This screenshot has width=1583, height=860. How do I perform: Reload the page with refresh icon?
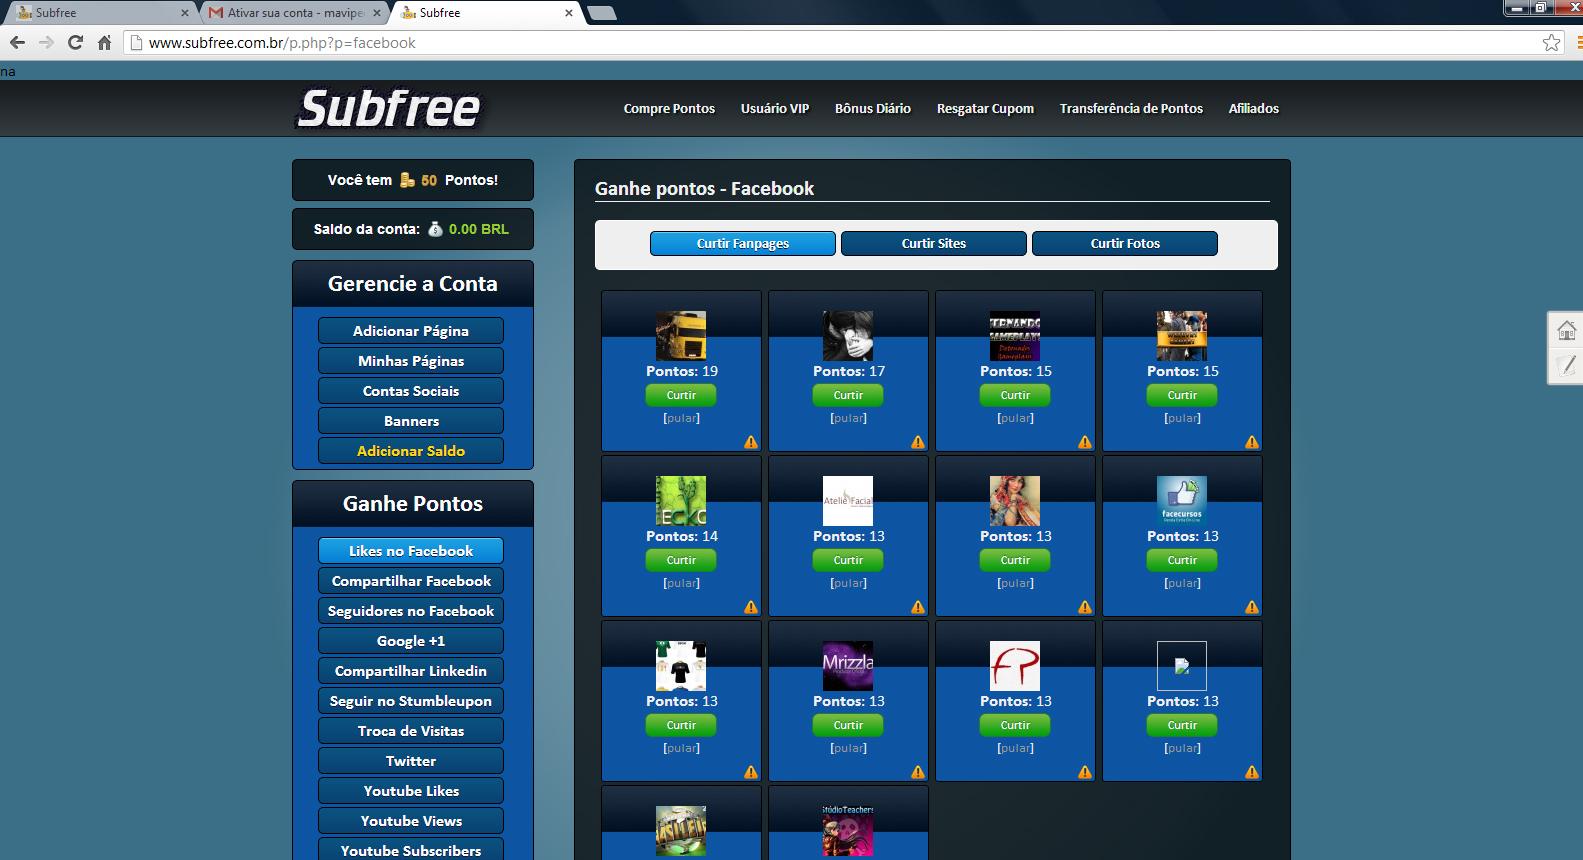[75, 42]
